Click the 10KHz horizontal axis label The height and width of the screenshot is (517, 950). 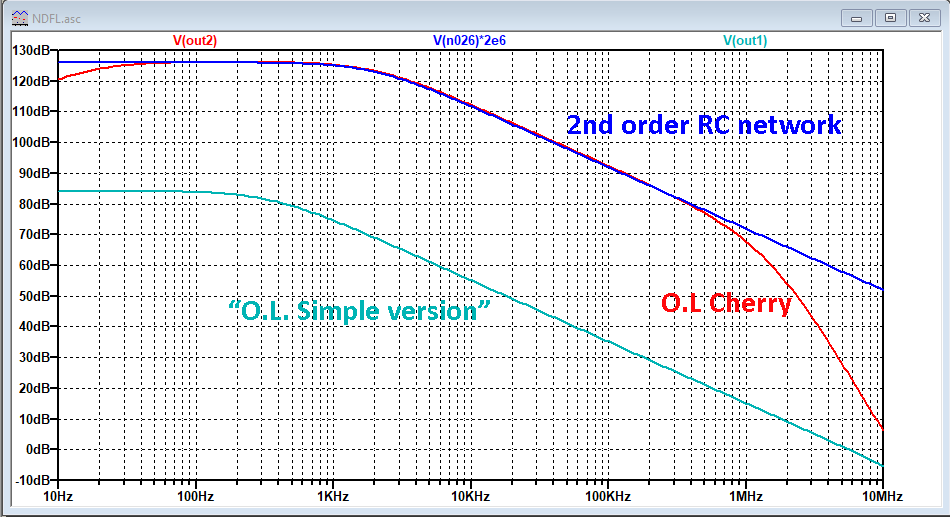pos(470,497)
